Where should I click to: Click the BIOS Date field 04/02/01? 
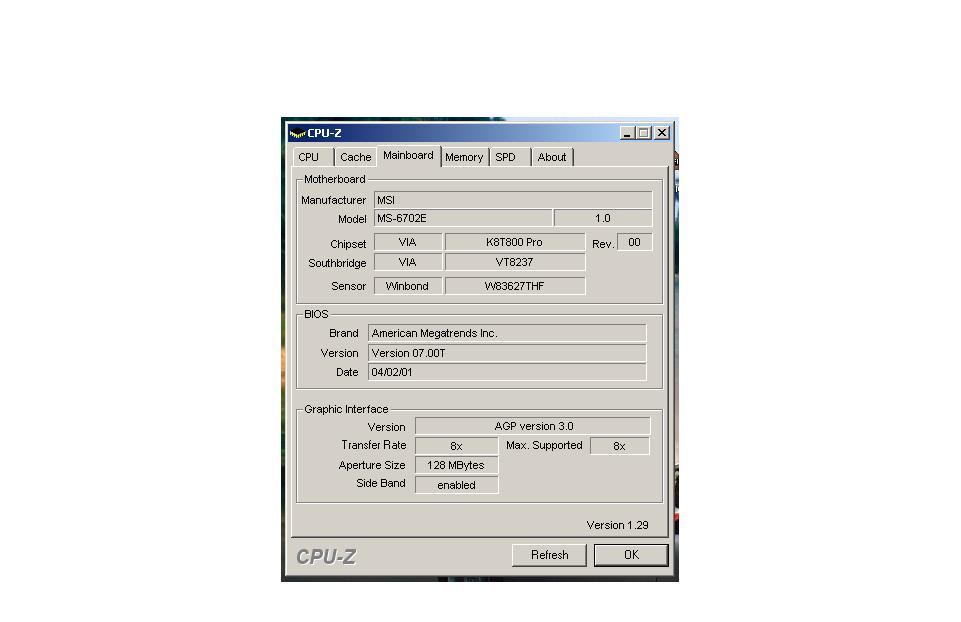507,372
